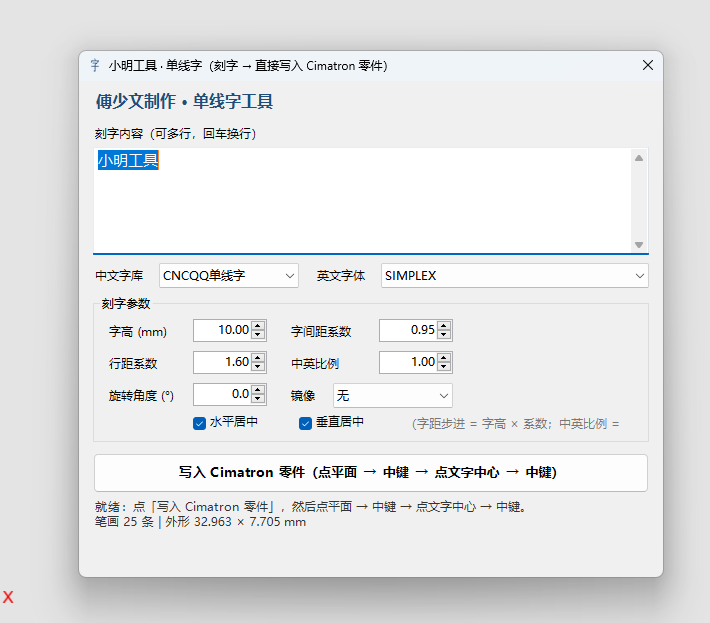The height and width of the screenshot is (623, 710).
Task: Uncheck the 垂直居中 checkbox
Action: point(305,423)
